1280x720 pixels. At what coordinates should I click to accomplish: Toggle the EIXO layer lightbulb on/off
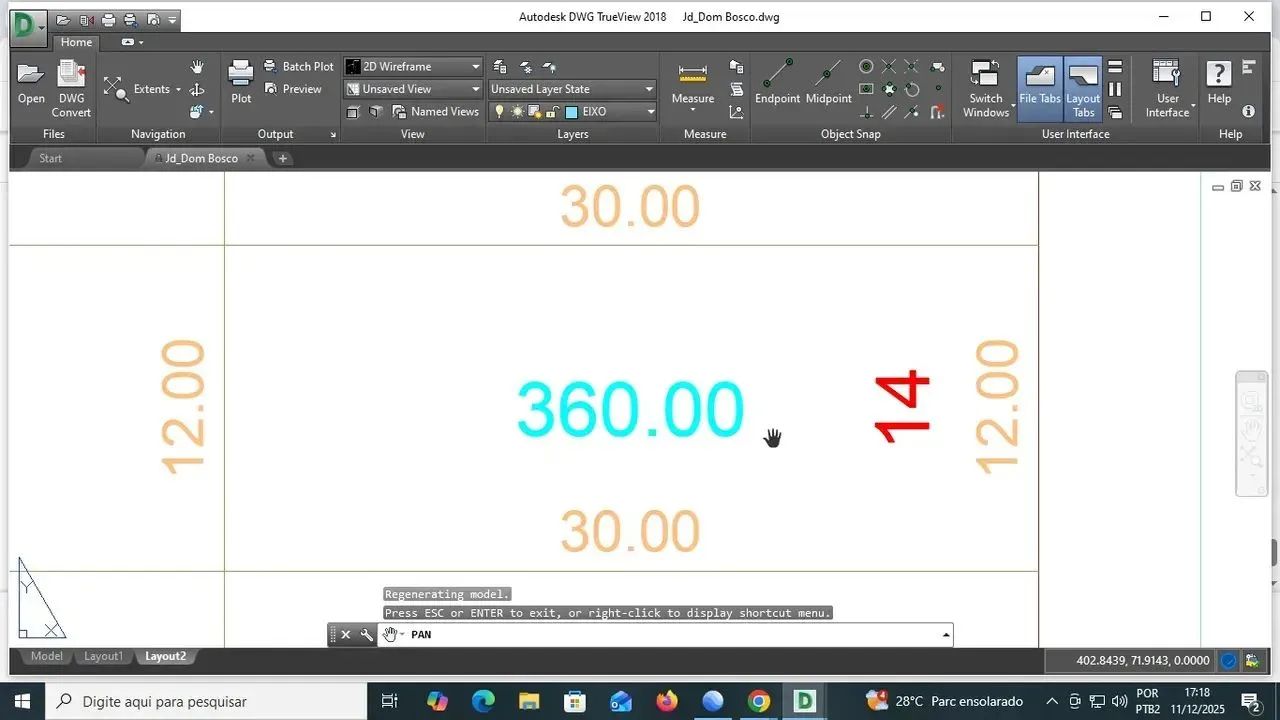(500, 112)
